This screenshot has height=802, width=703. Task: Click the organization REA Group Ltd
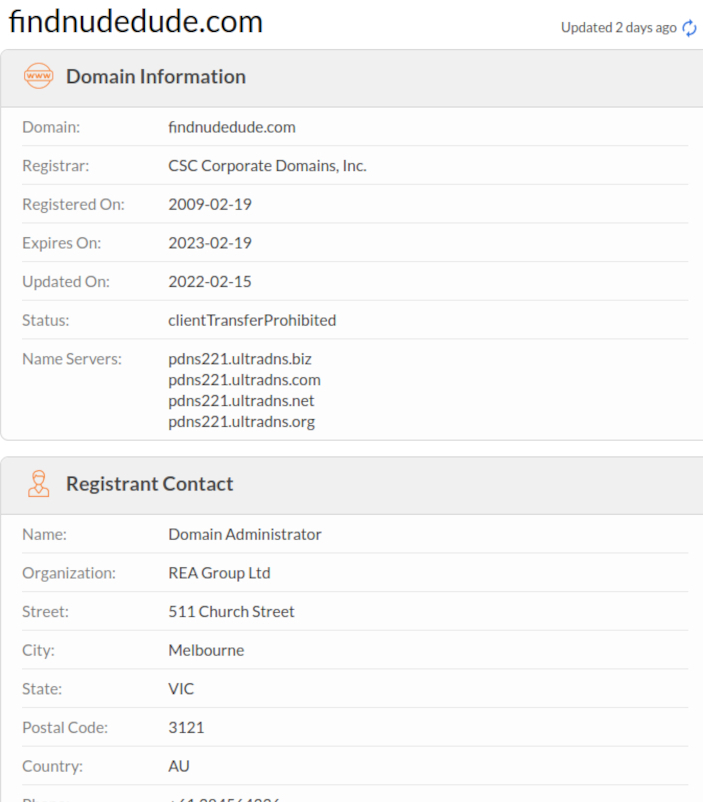(x=219, y=574)
